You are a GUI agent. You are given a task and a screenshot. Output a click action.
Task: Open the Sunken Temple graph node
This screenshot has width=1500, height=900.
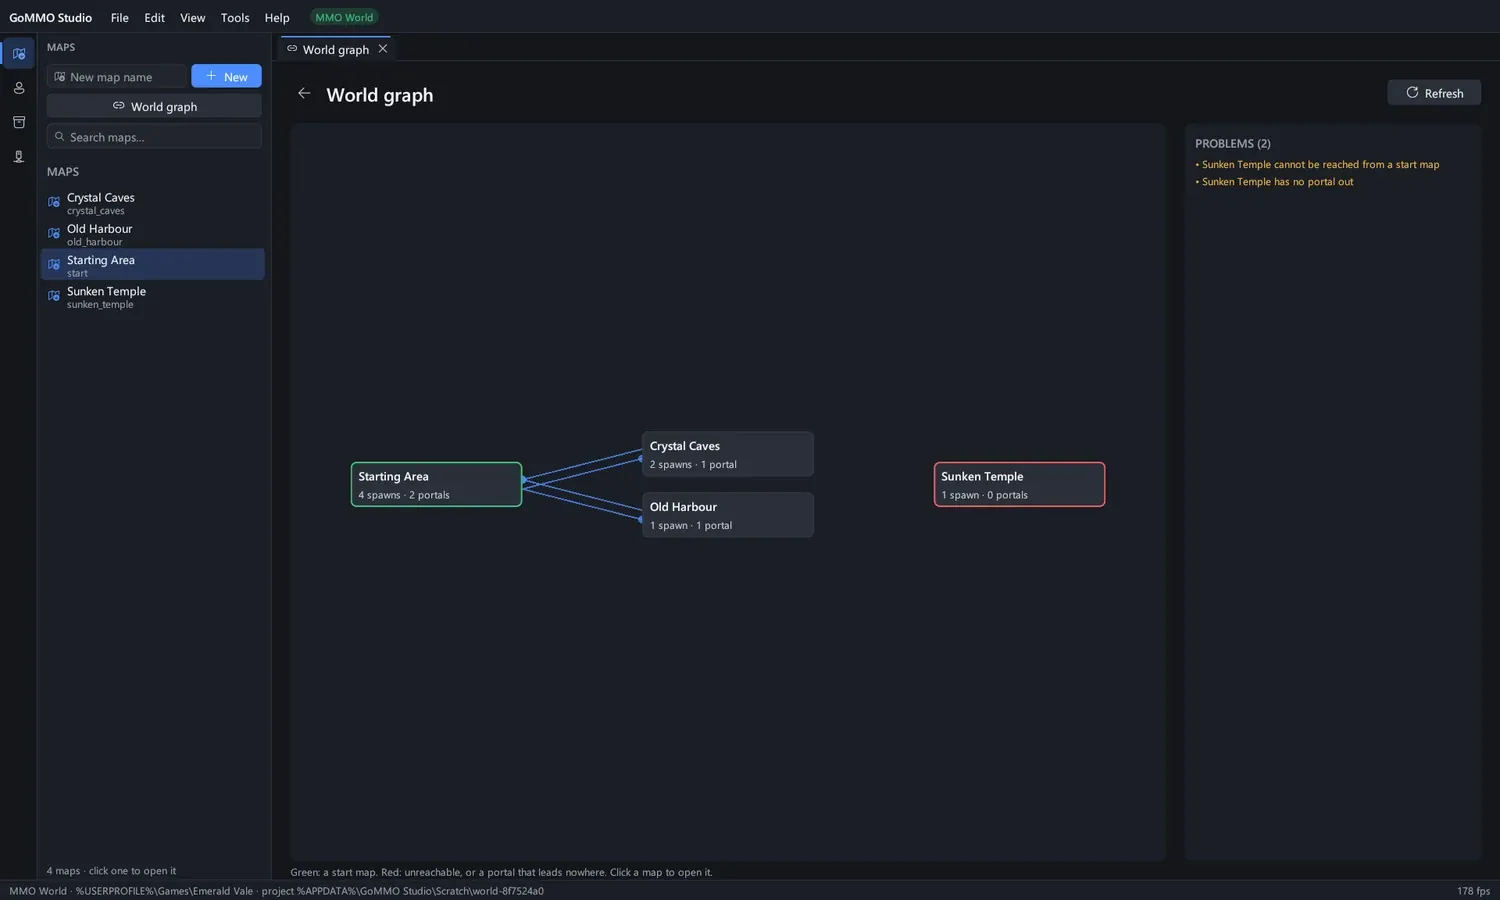click(x=1019, y=484)
